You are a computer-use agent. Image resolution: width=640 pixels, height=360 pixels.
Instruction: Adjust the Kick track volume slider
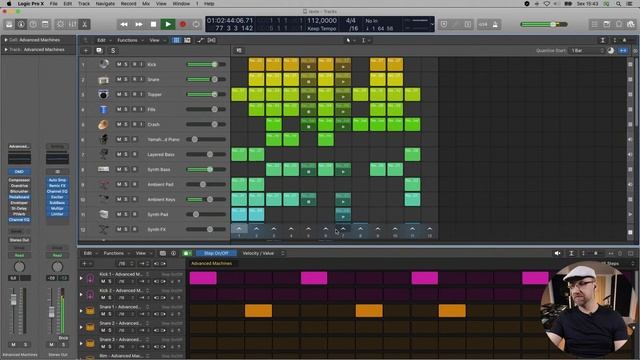(206, 64)
